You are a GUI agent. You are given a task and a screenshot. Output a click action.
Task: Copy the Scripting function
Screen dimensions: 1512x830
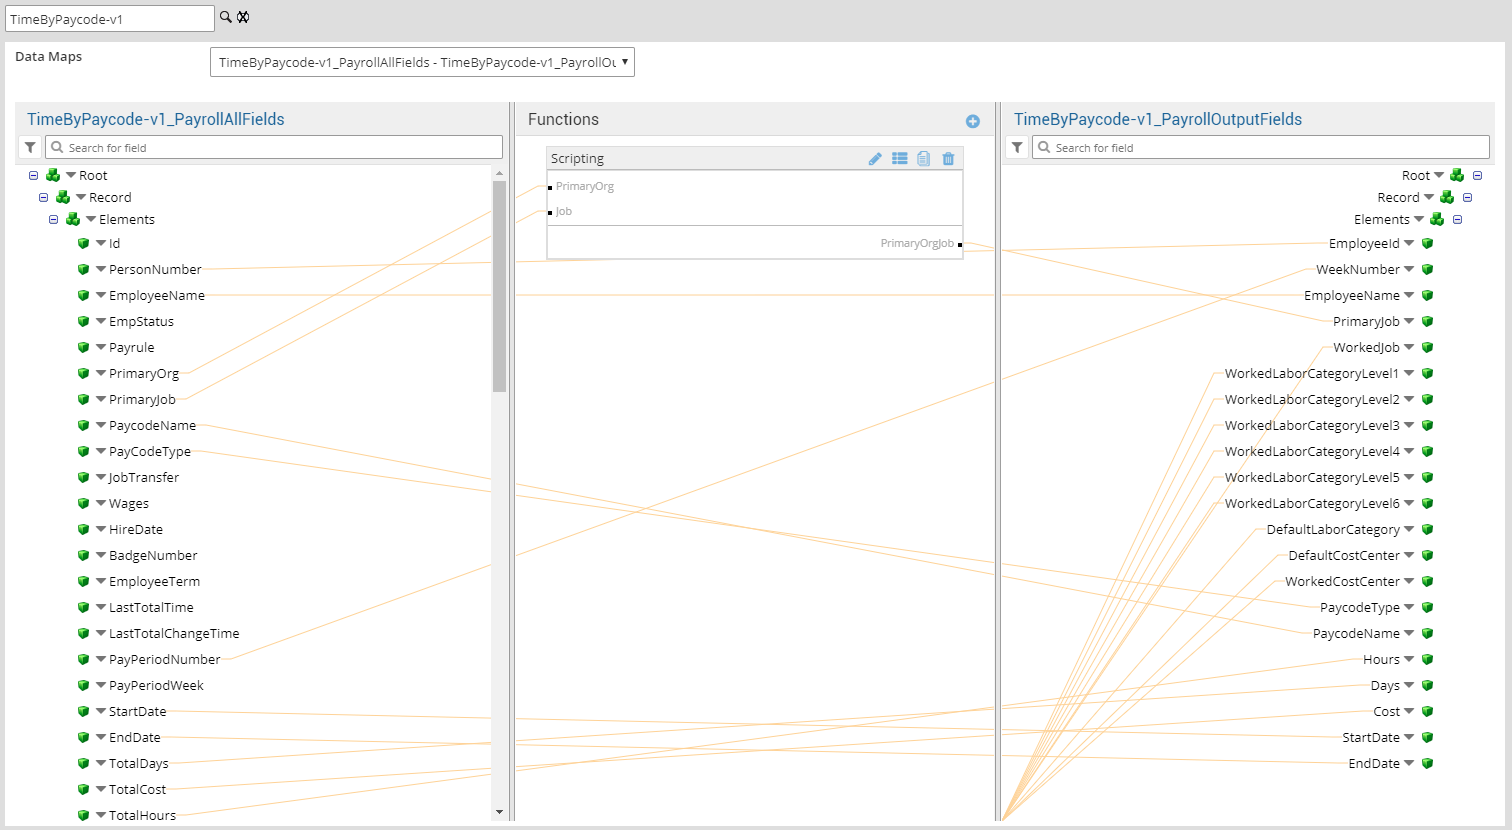click(x=924, y=159)
